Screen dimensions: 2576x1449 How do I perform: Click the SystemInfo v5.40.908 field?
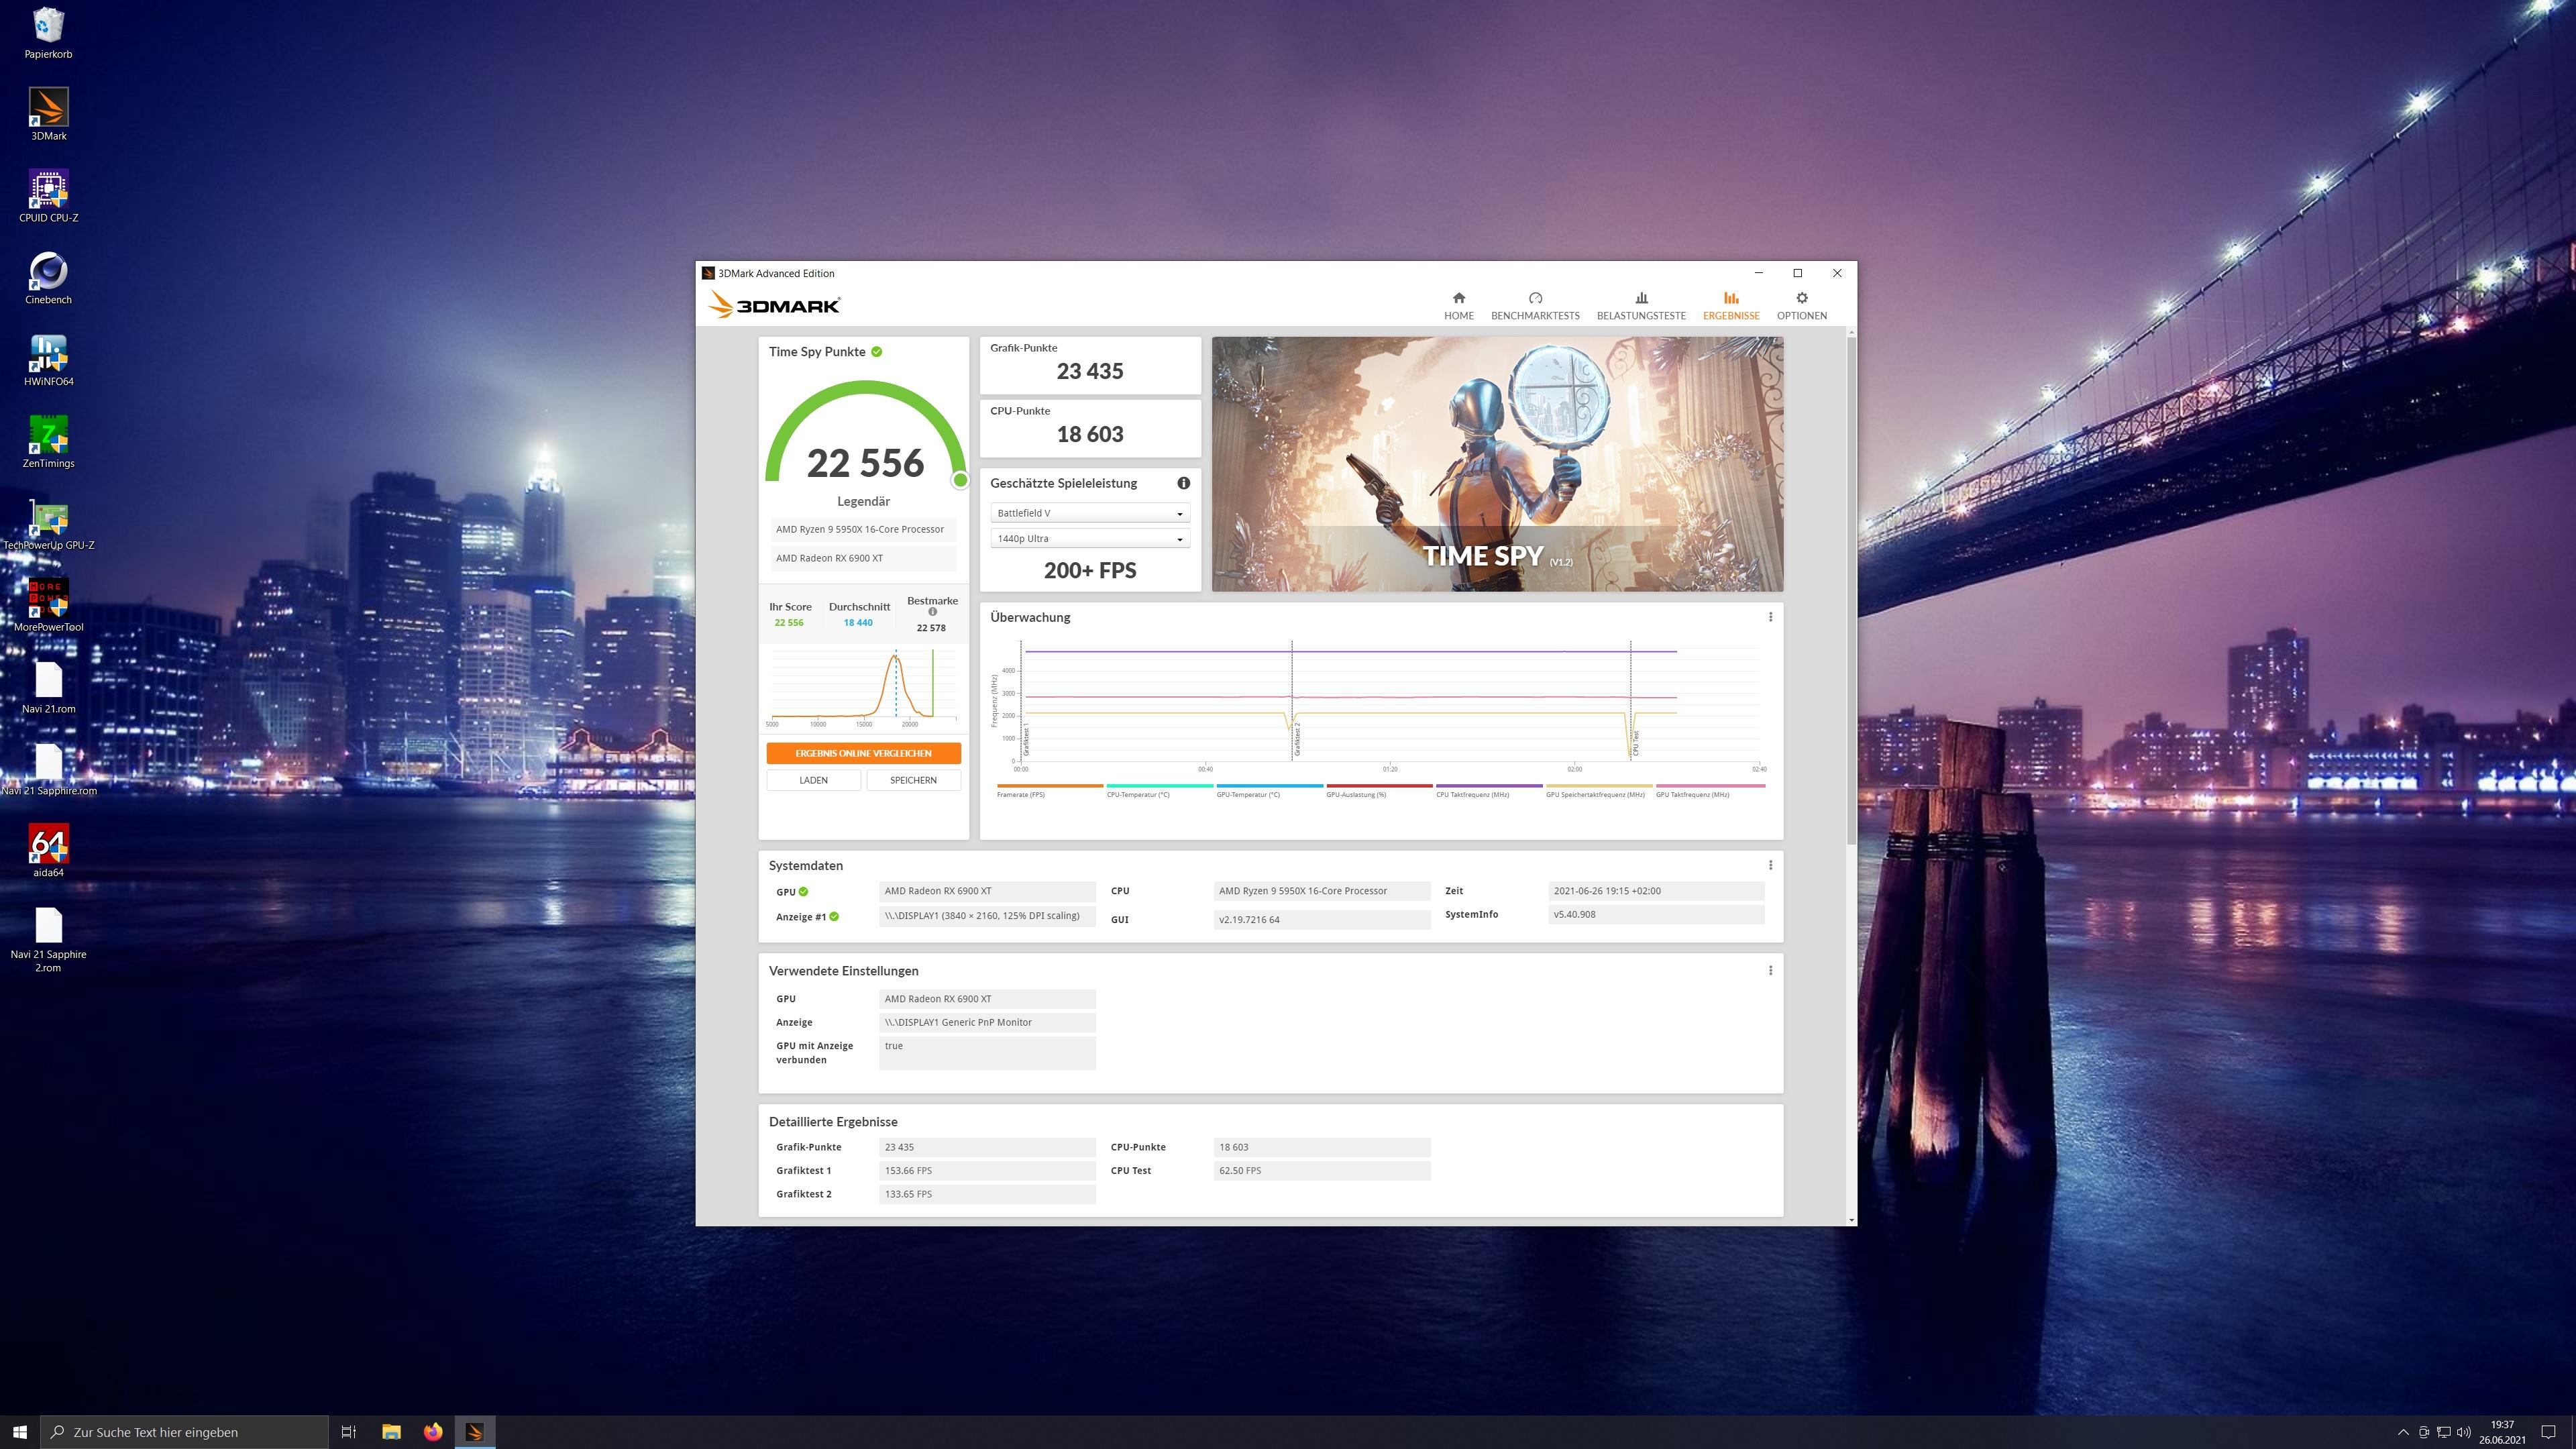[x=1656, y=914]
